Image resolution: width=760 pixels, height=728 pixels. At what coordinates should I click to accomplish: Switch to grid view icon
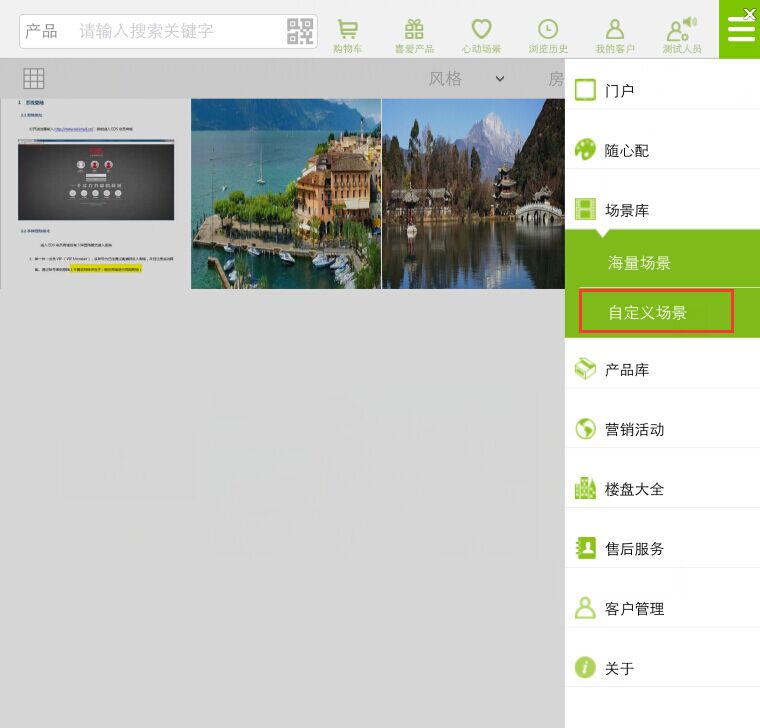(x=34, y=78)
